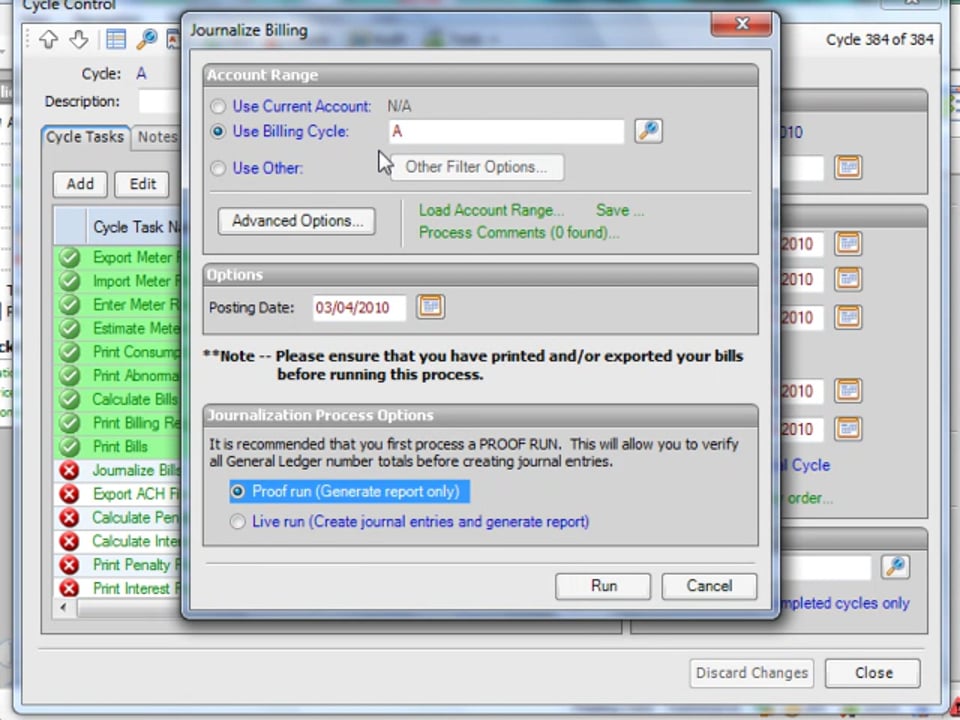Click Discard Changes in Cycle Control

coord(752,673)
